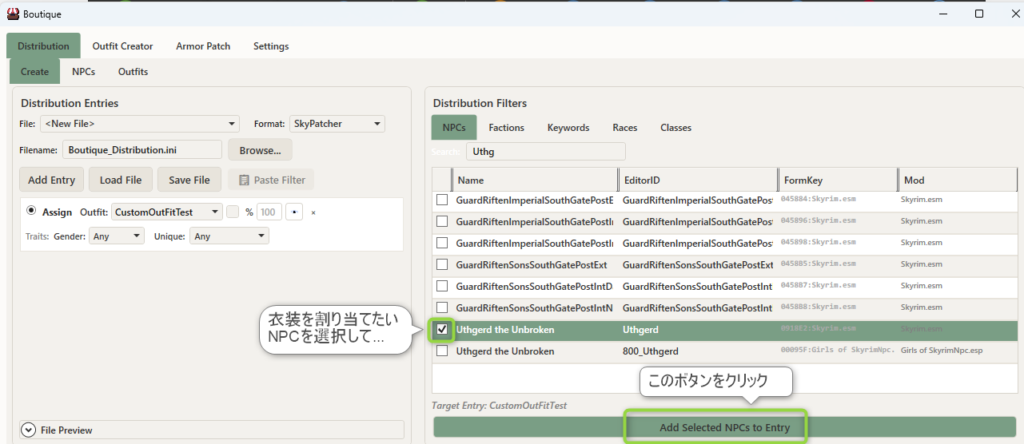Select the Assign radio button
Image resolution: width=1024 pixels, height=444 pixels.
(31, 211)
